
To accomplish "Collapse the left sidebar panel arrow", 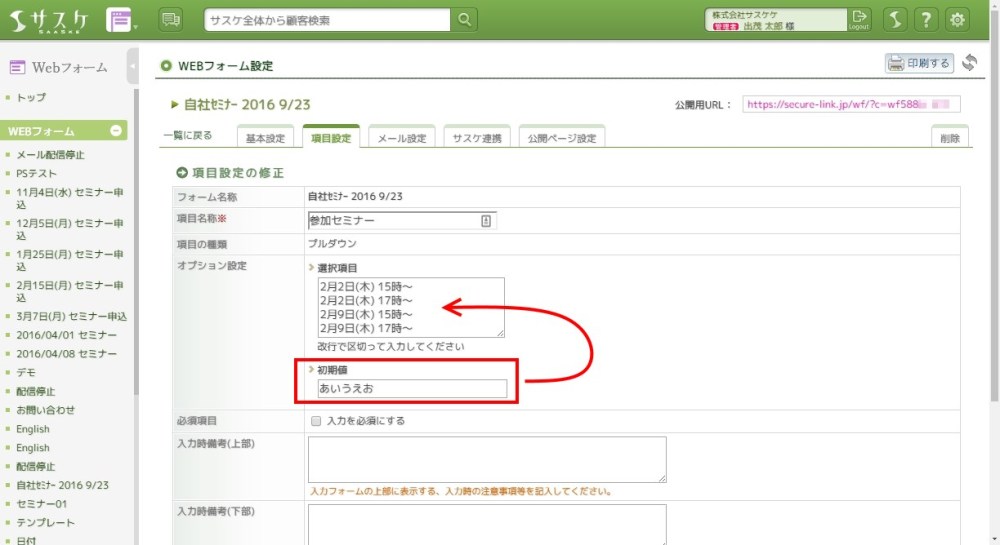I will [133, 67].
